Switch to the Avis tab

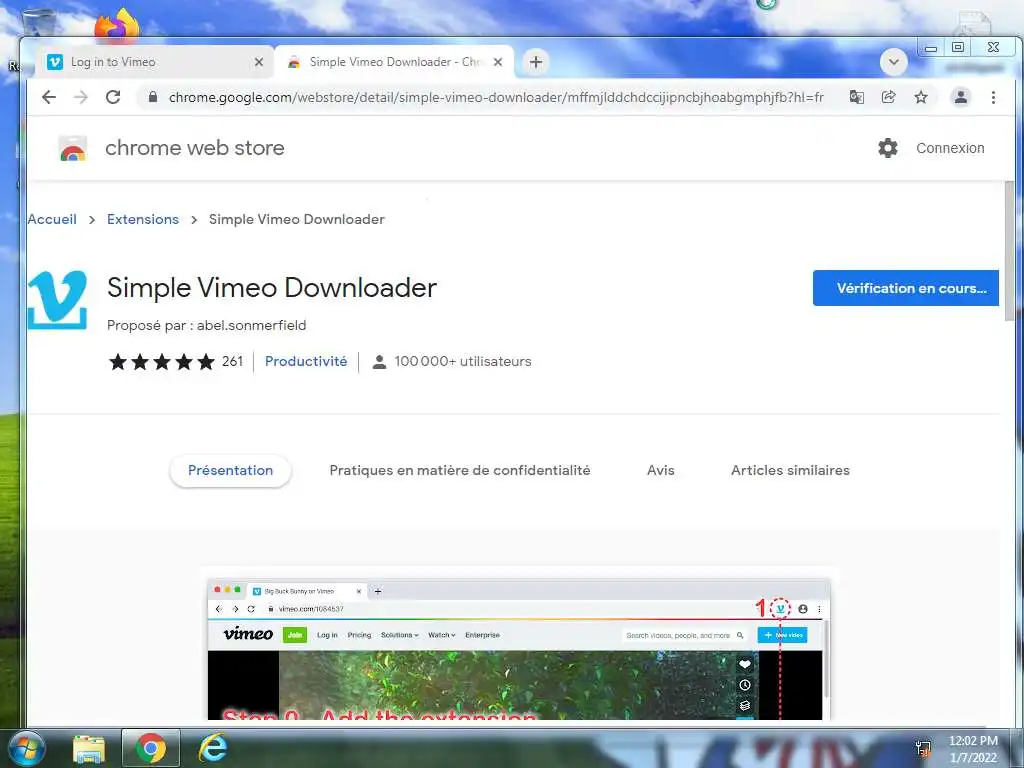660,470
